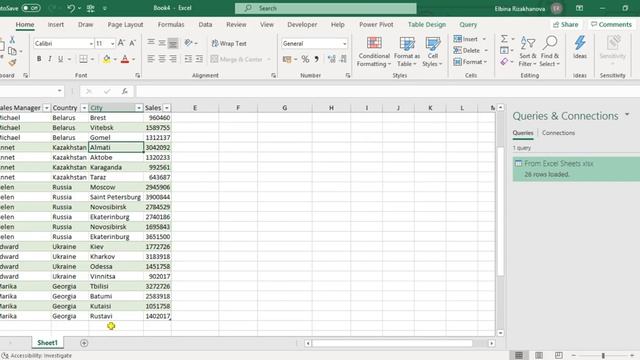This screenshot has height=360, width=640.
Task: Open Conditional Formatting menu
Action: point(374,52)
